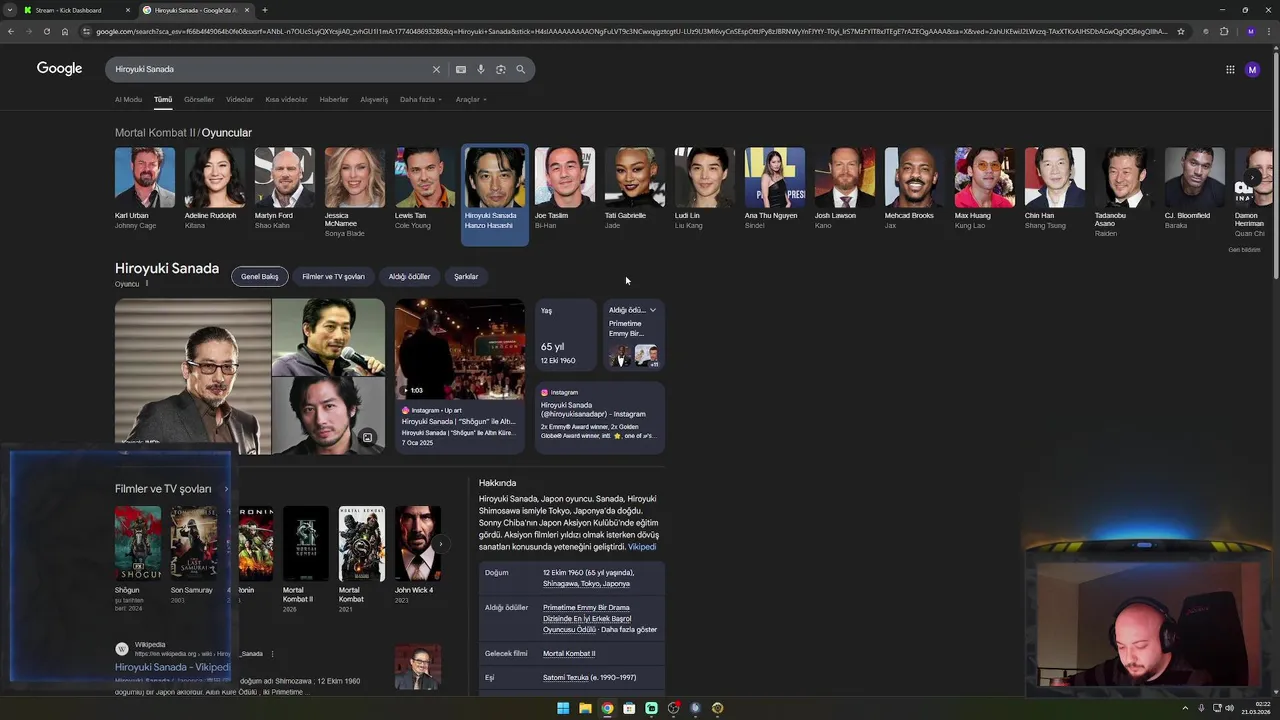This screenshot has height=720, width=1280.
Task: Bookmark this page with the star icon
Action: click(x=1181, y=31)
